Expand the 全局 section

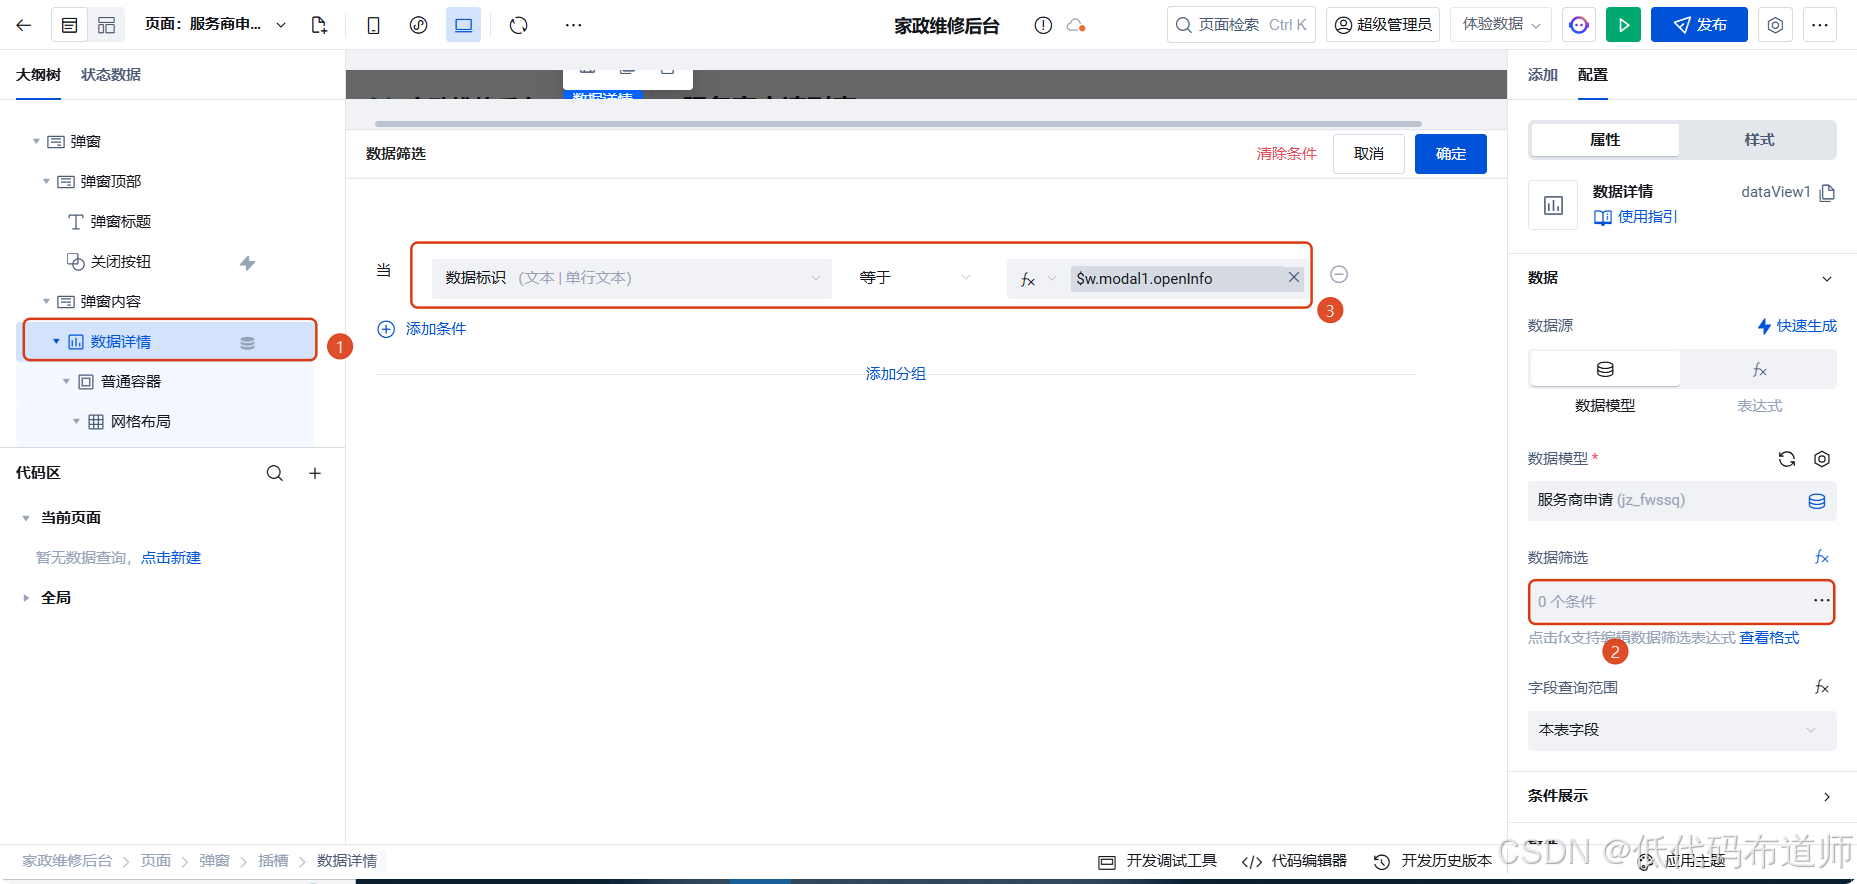26,598
